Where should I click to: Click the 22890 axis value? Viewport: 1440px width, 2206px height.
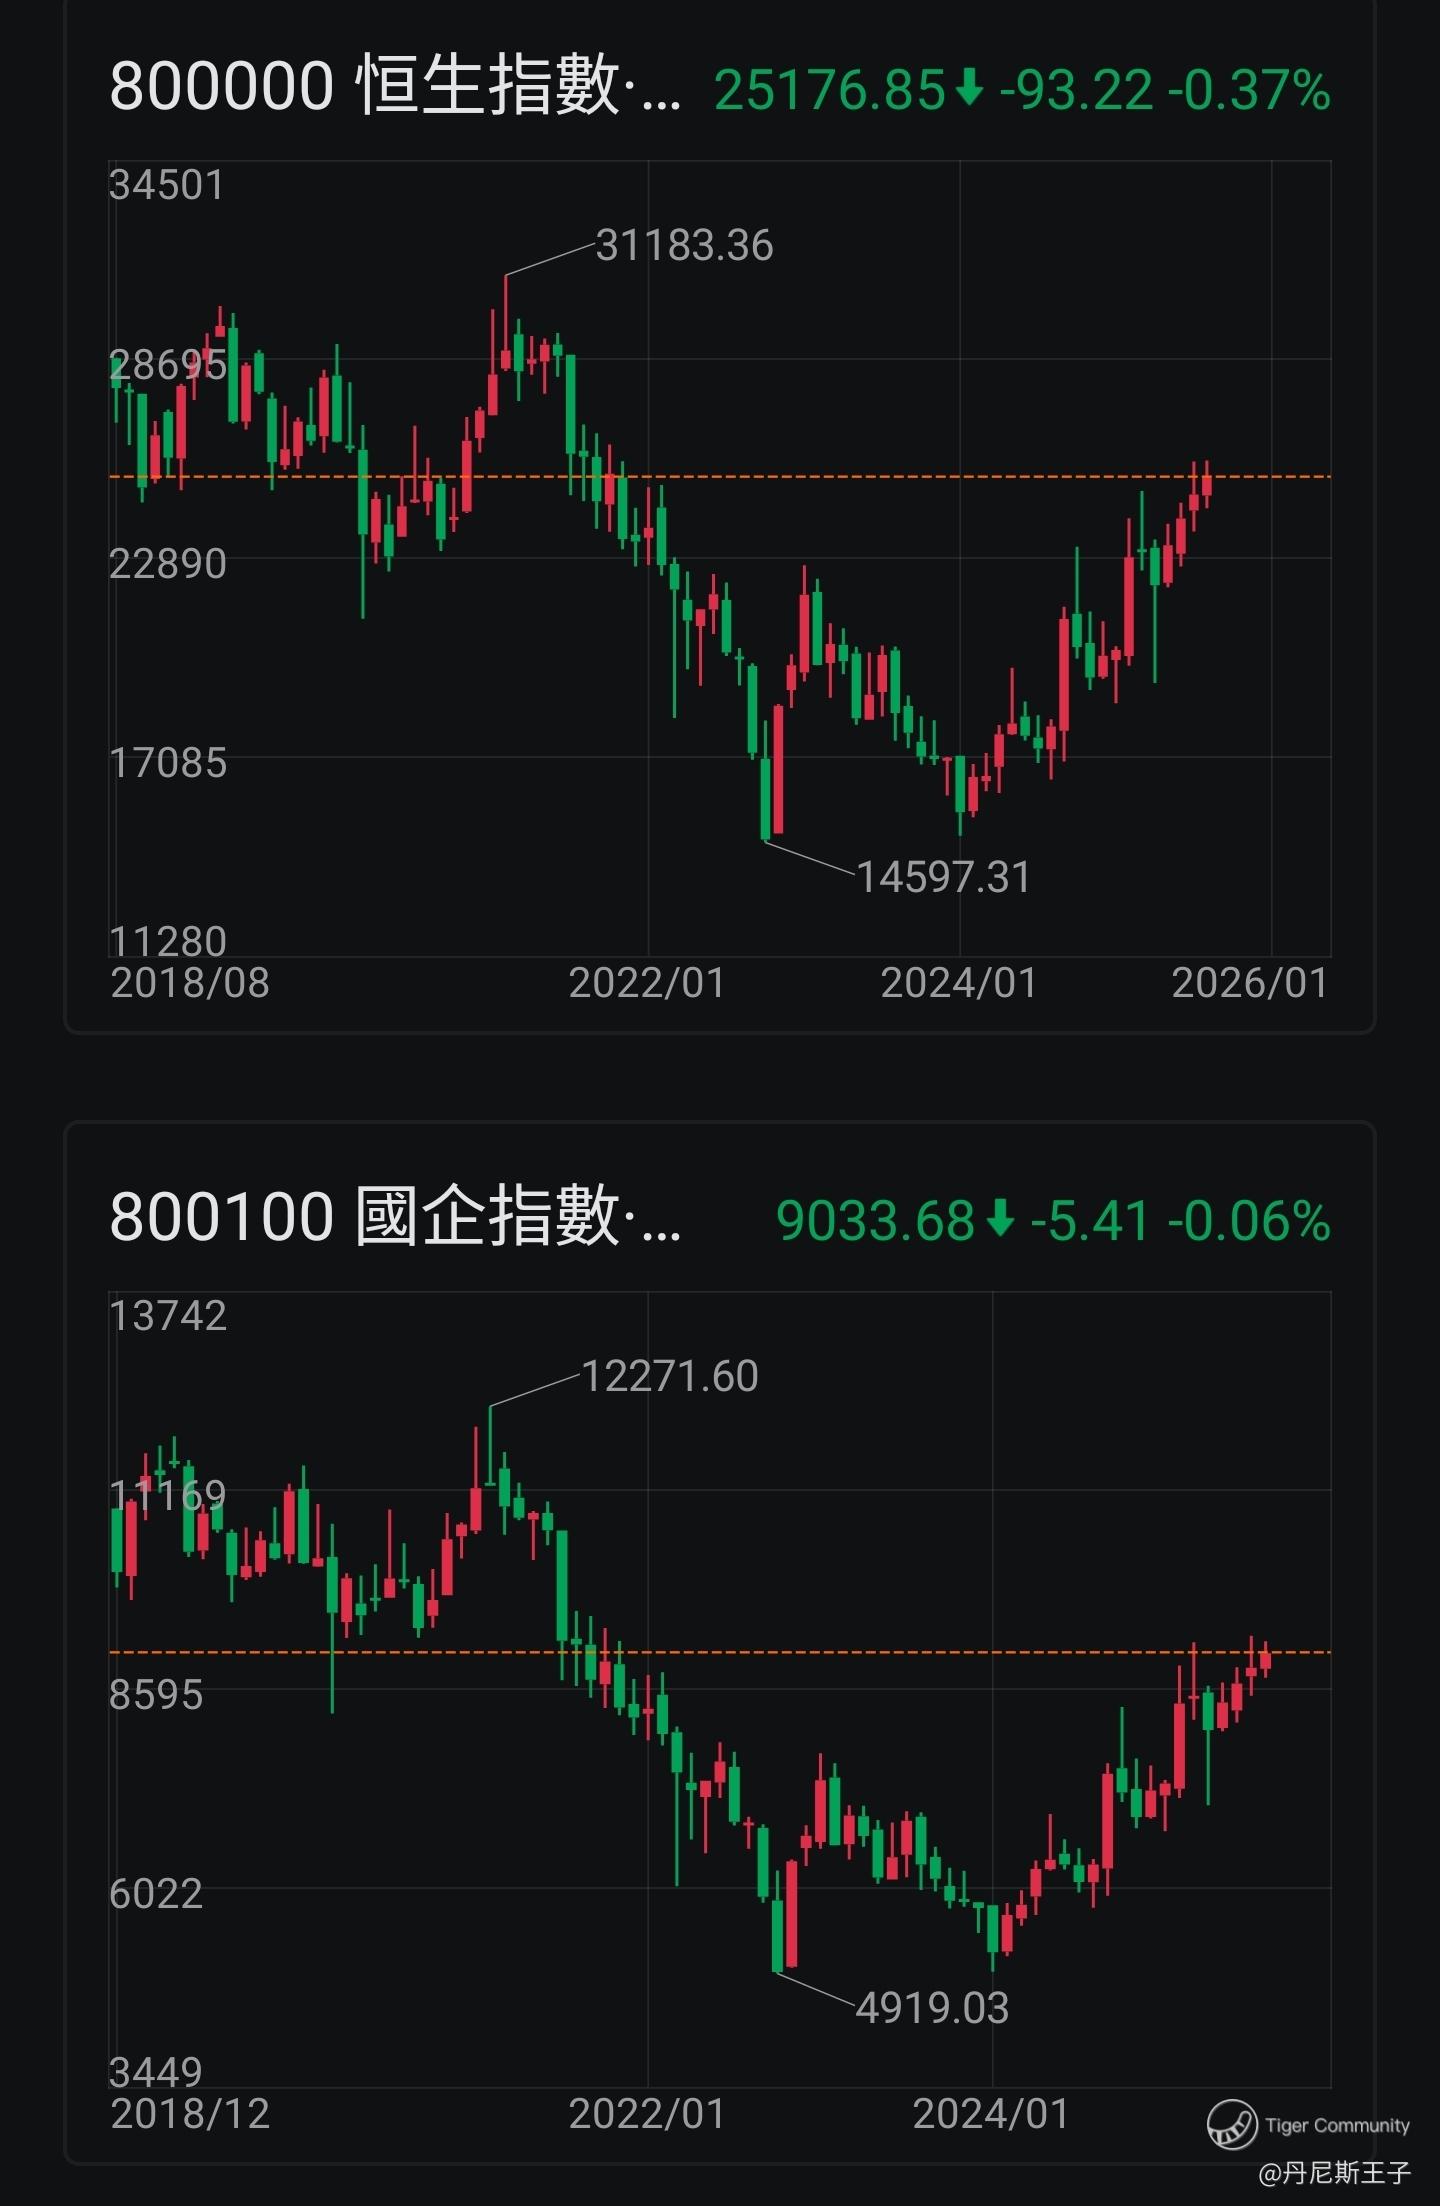[x=168, y=564]
